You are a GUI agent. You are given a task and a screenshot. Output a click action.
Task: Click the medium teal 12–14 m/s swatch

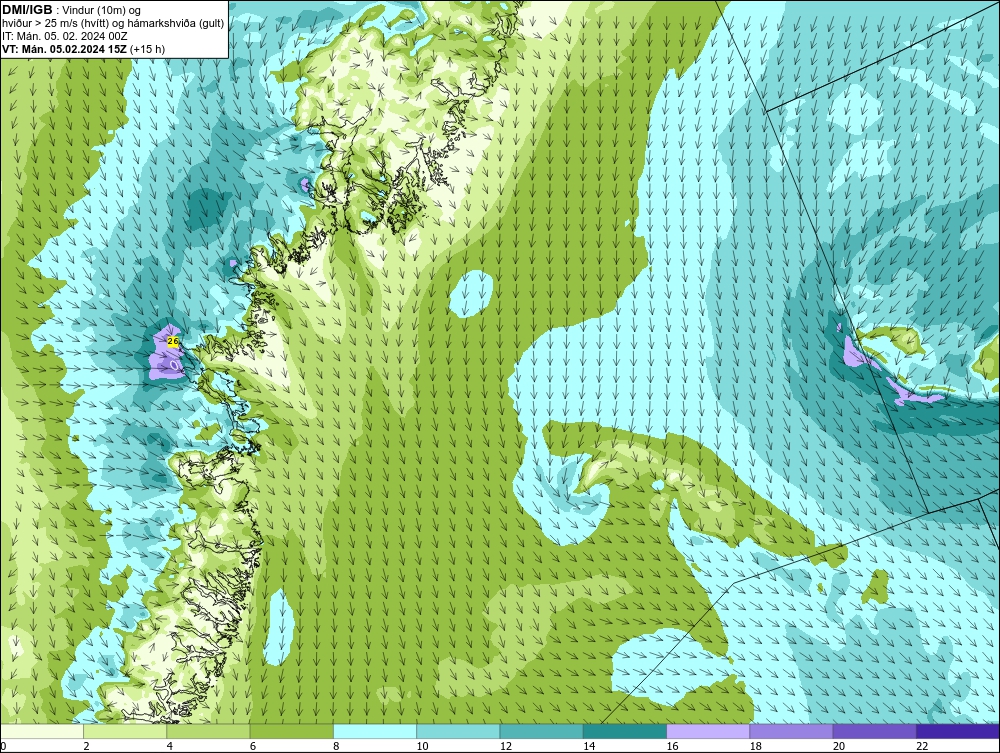(x=541, y=731)
